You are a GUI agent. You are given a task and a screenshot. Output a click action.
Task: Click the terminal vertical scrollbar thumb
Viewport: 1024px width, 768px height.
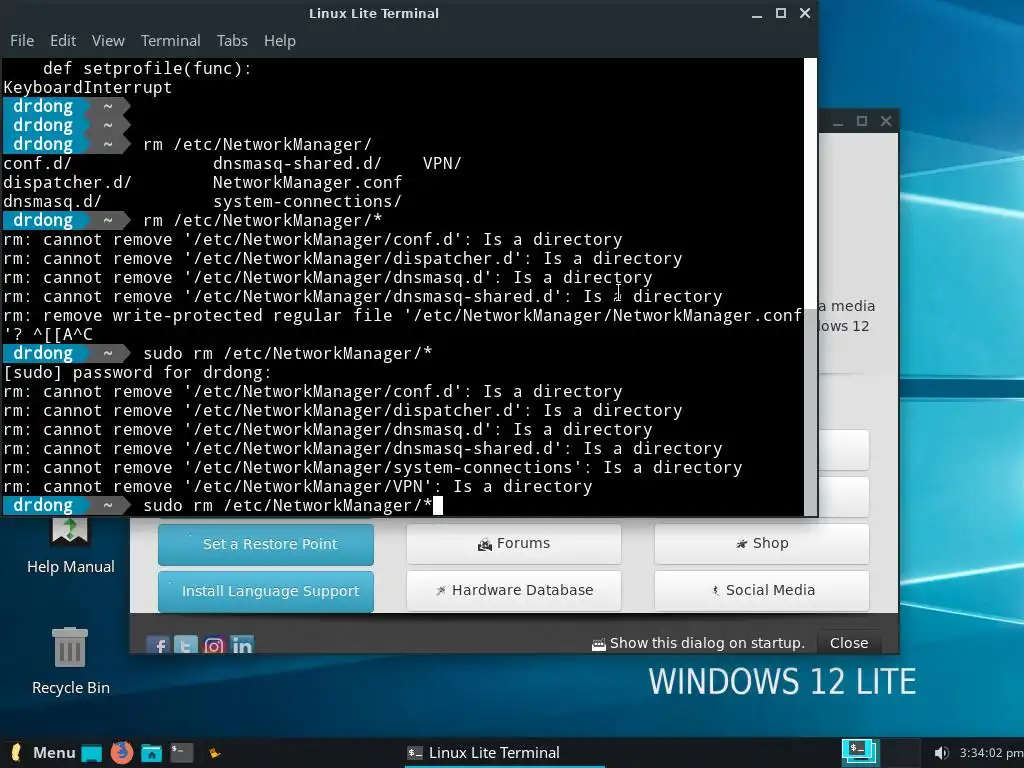(x=810, y=411)
